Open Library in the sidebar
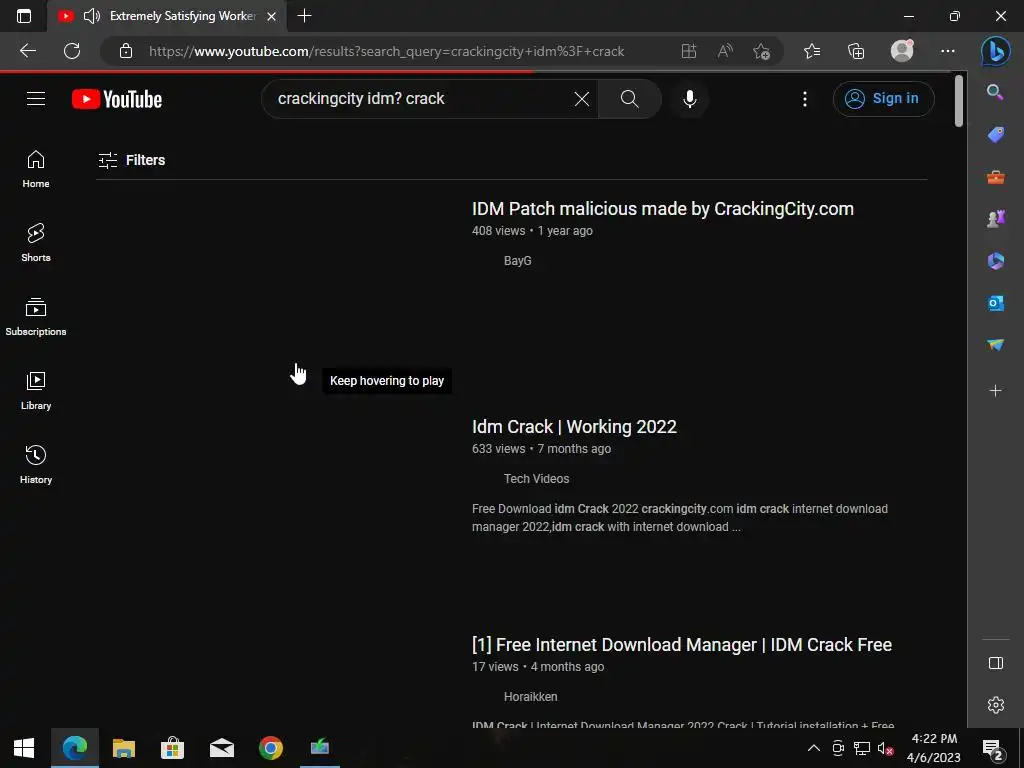This screenshot has width=1024, height=768. tap(36, 391)
